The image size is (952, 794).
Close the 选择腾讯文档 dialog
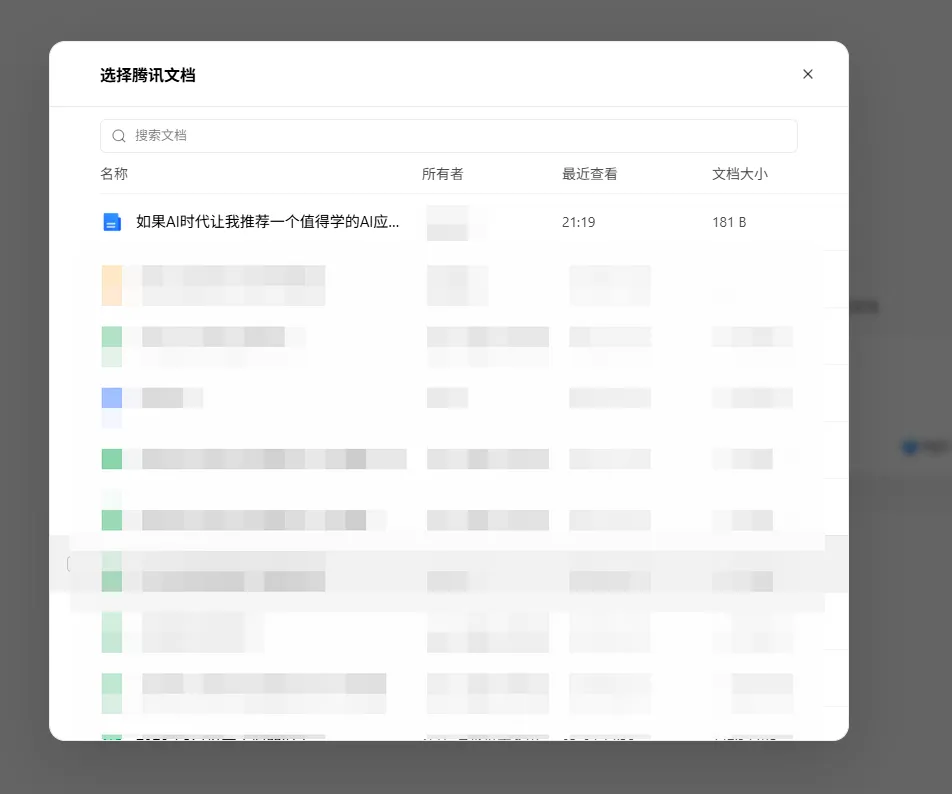pos(808,74)
